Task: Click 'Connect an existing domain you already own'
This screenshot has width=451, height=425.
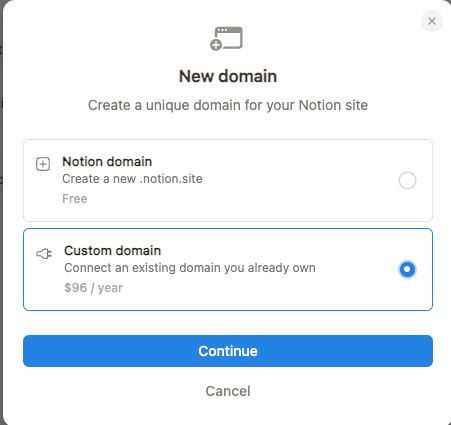Action: click(x=190, y=268)
